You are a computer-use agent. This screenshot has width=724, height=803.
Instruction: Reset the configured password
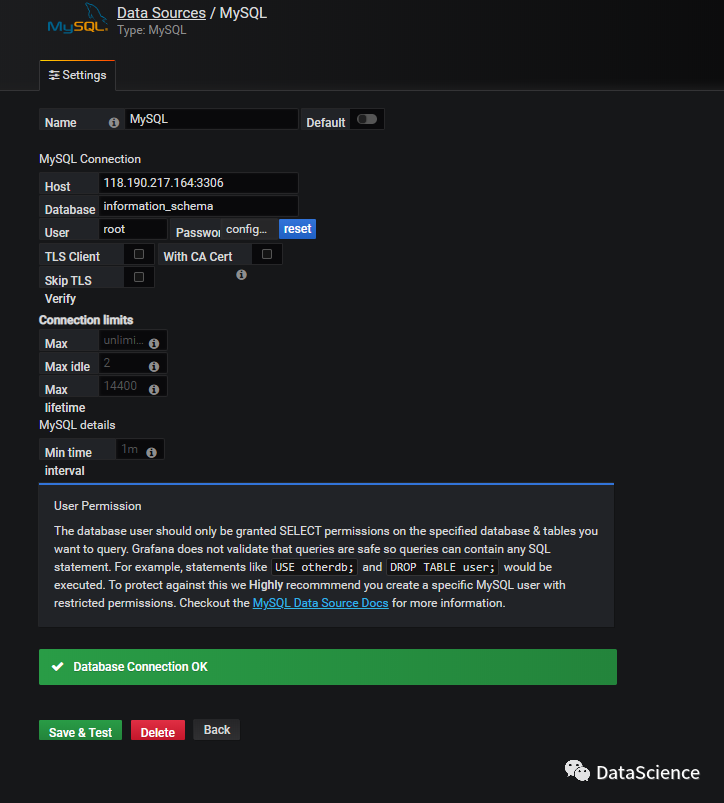[297, 229]
